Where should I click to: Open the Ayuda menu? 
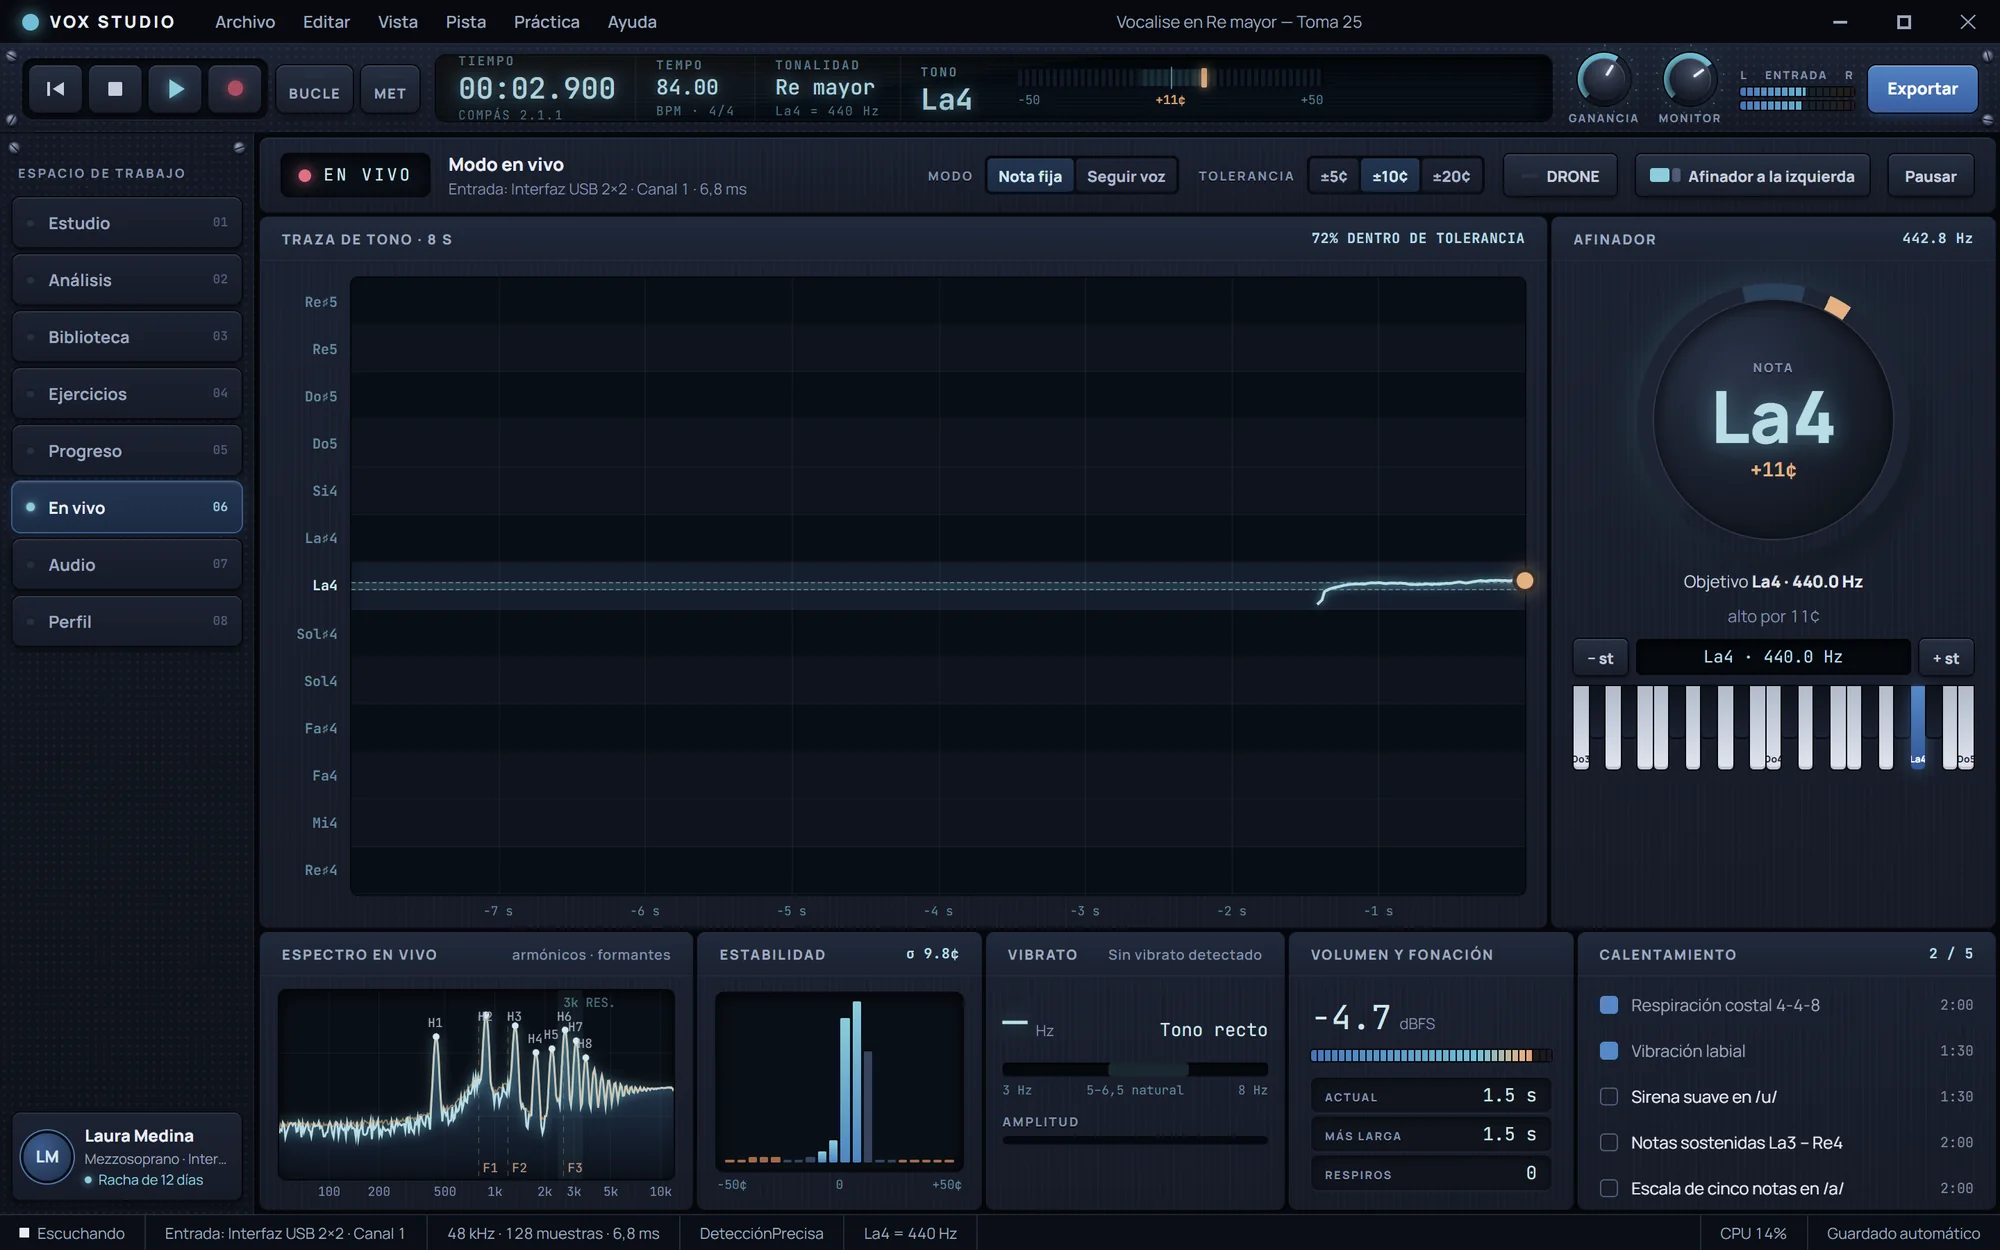(632, 21)
